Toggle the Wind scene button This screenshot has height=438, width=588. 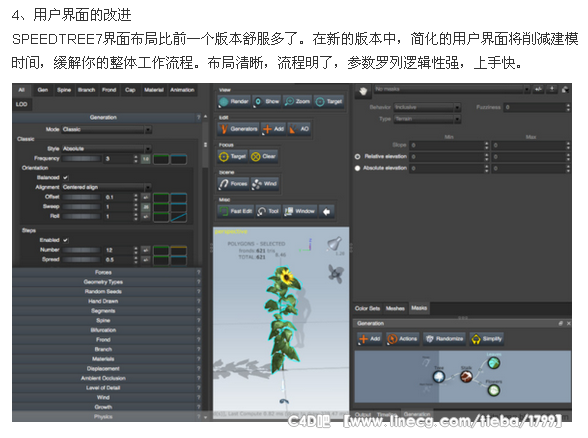(265, 184)
